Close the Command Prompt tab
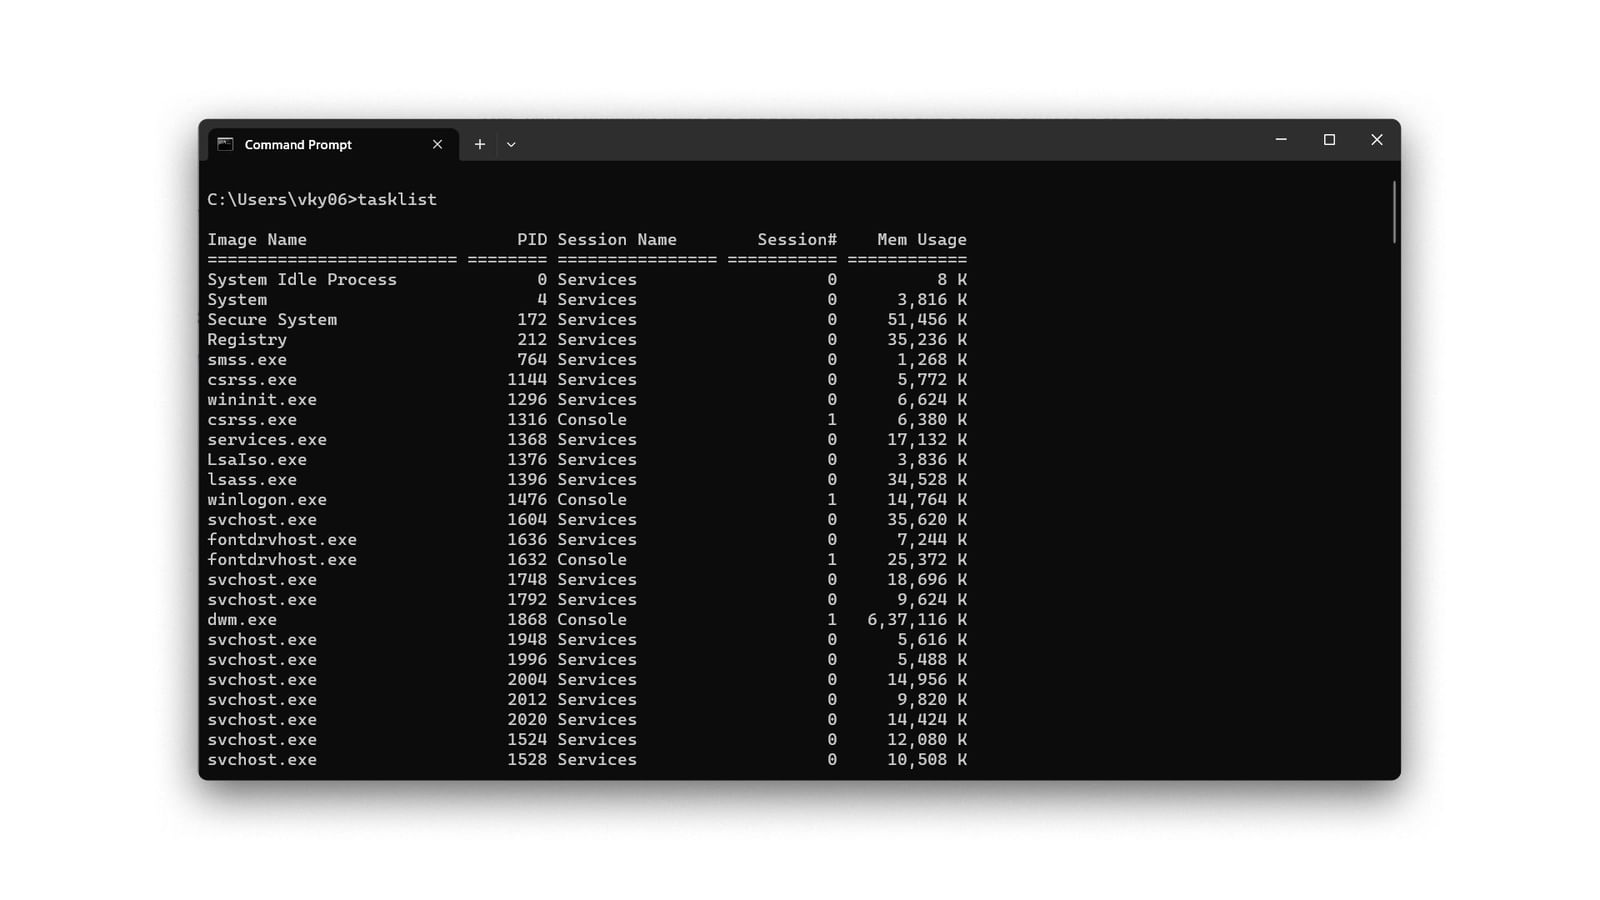The width and height of the screenshot is (1600, 900). [x=437, y=144]
